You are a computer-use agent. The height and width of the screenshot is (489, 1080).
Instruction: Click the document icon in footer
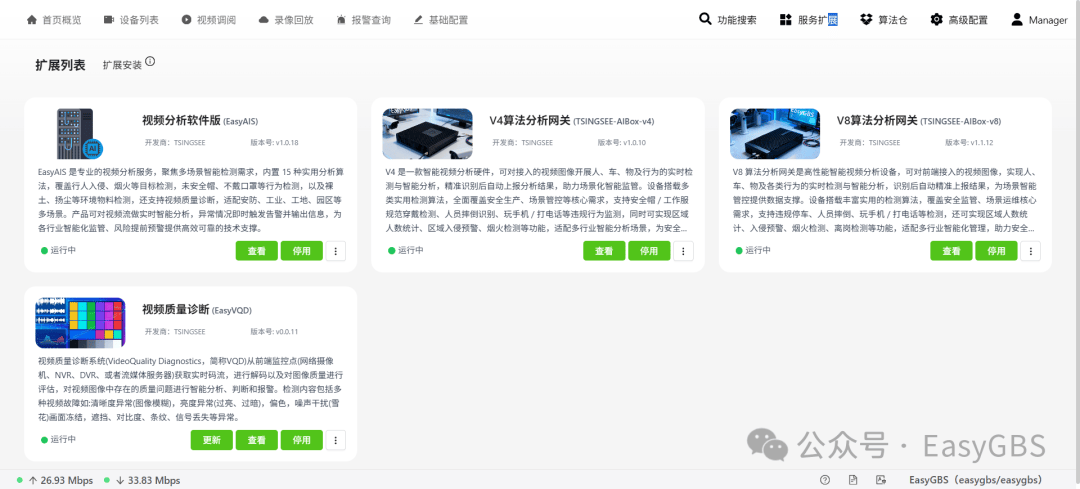coord(853,480)
